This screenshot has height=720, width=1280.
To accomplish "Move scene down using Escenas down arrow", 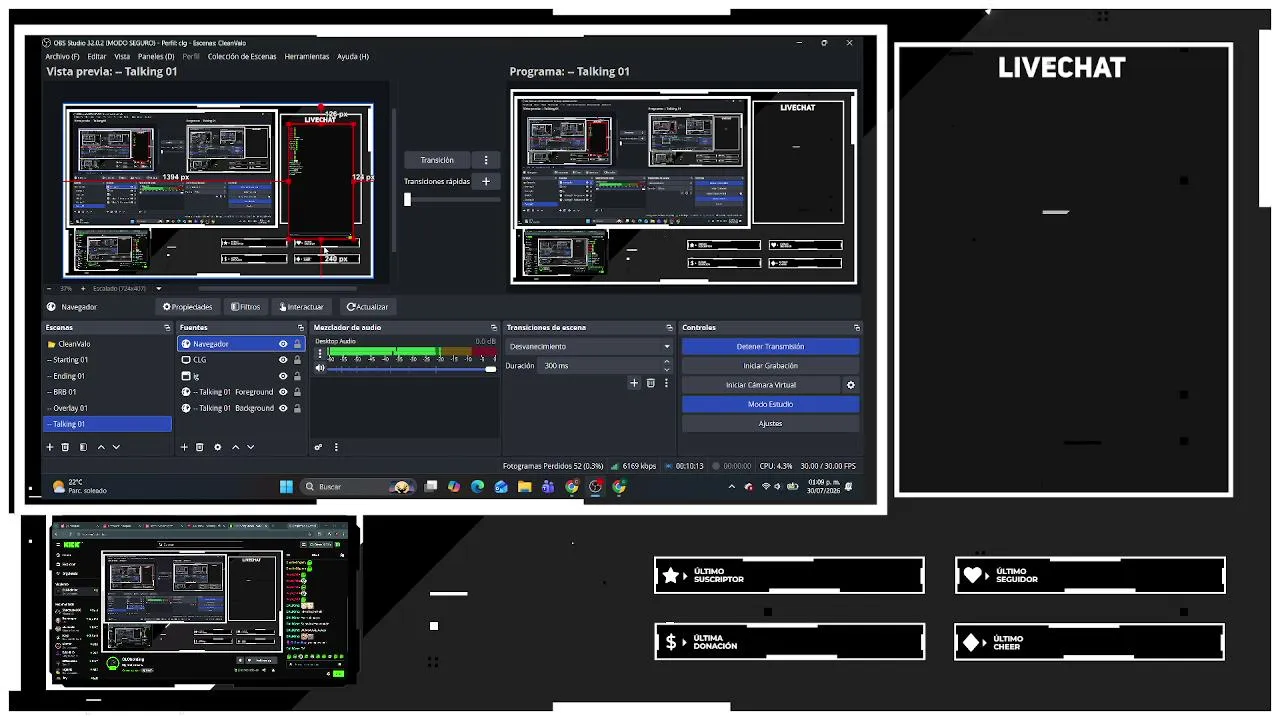I will click(116, 447).
